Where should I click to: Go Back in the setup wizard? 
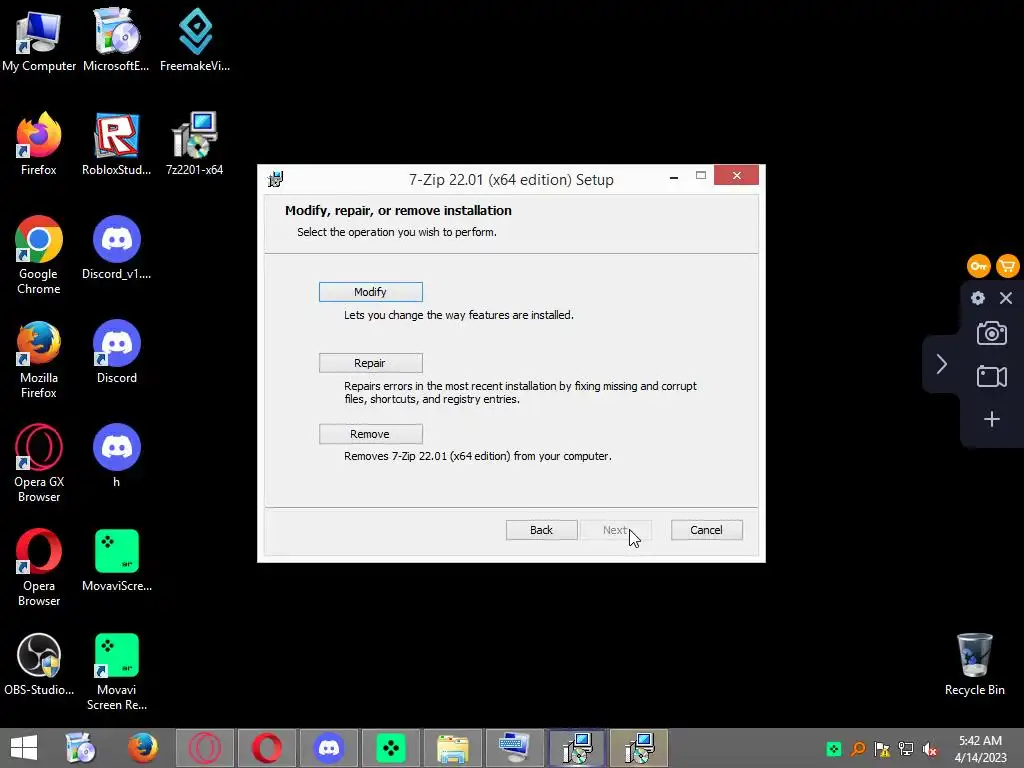pyautogui.click(x=541, y=530)
